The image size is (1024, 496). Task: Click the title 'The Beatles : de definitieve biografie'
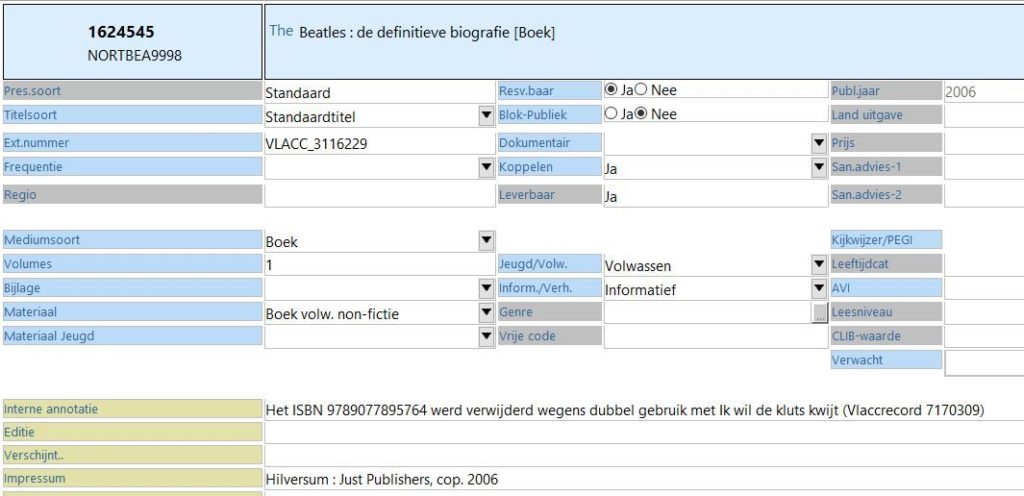pos(412,32)
